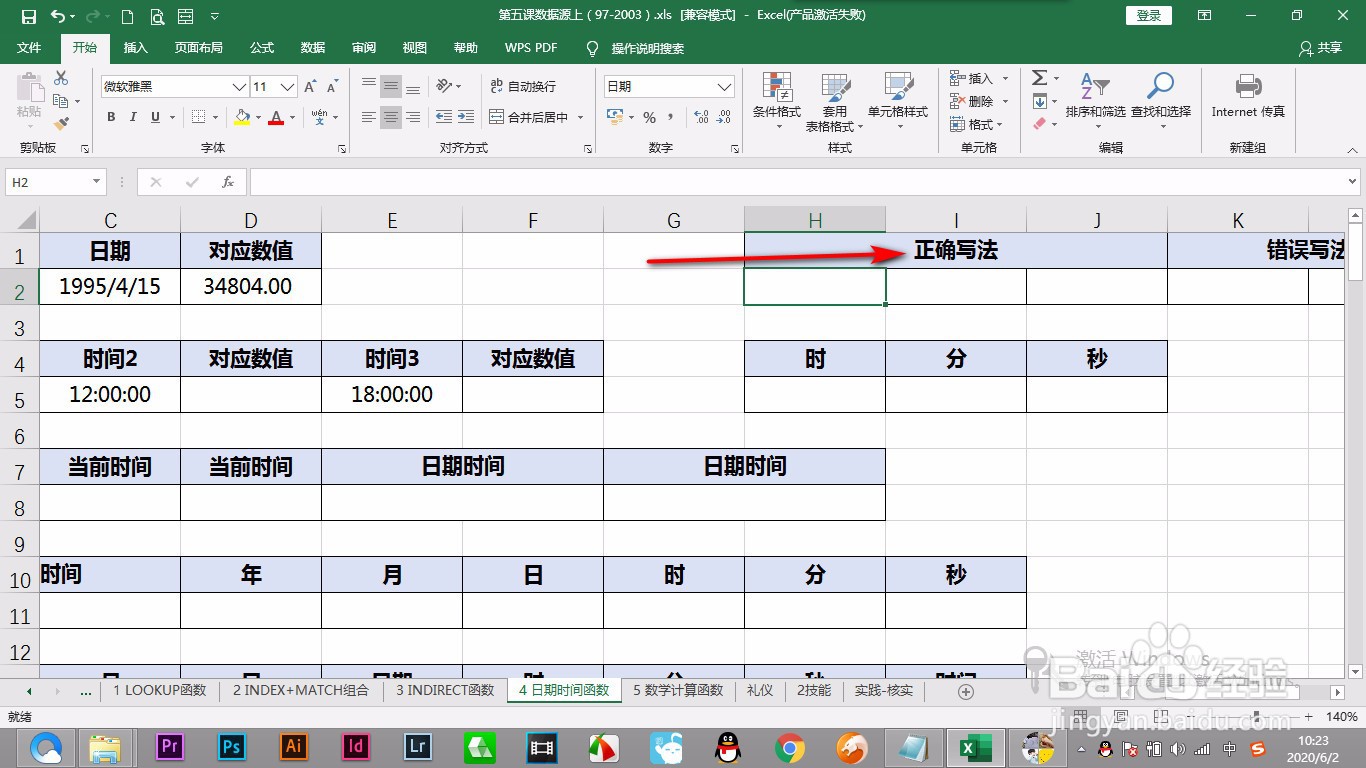Click 套用表格格式 (Format as Table)

pyautogui.click(x=836, y=103)
